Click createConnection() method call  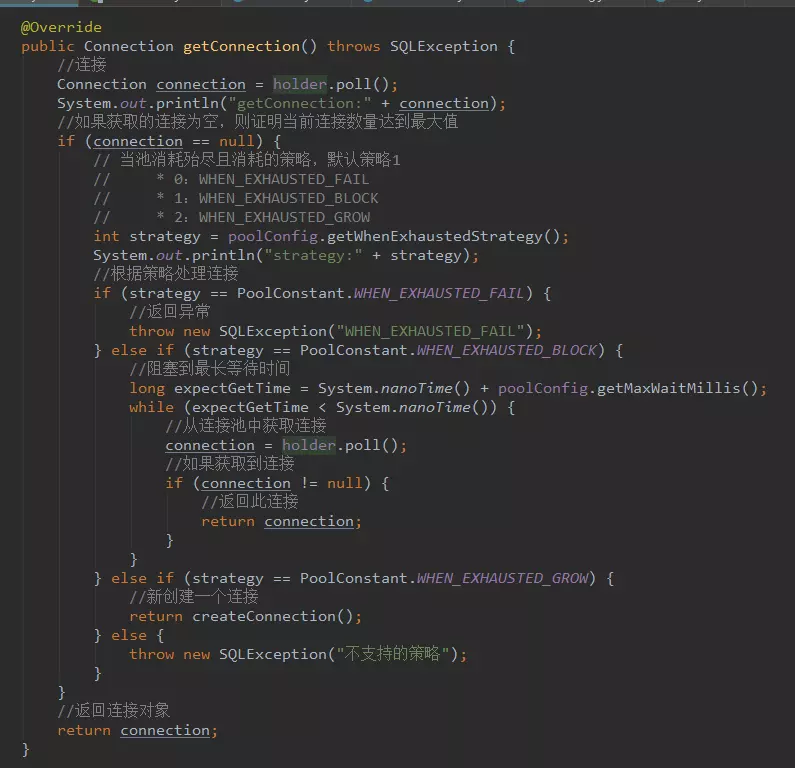(x=273, y=616)
